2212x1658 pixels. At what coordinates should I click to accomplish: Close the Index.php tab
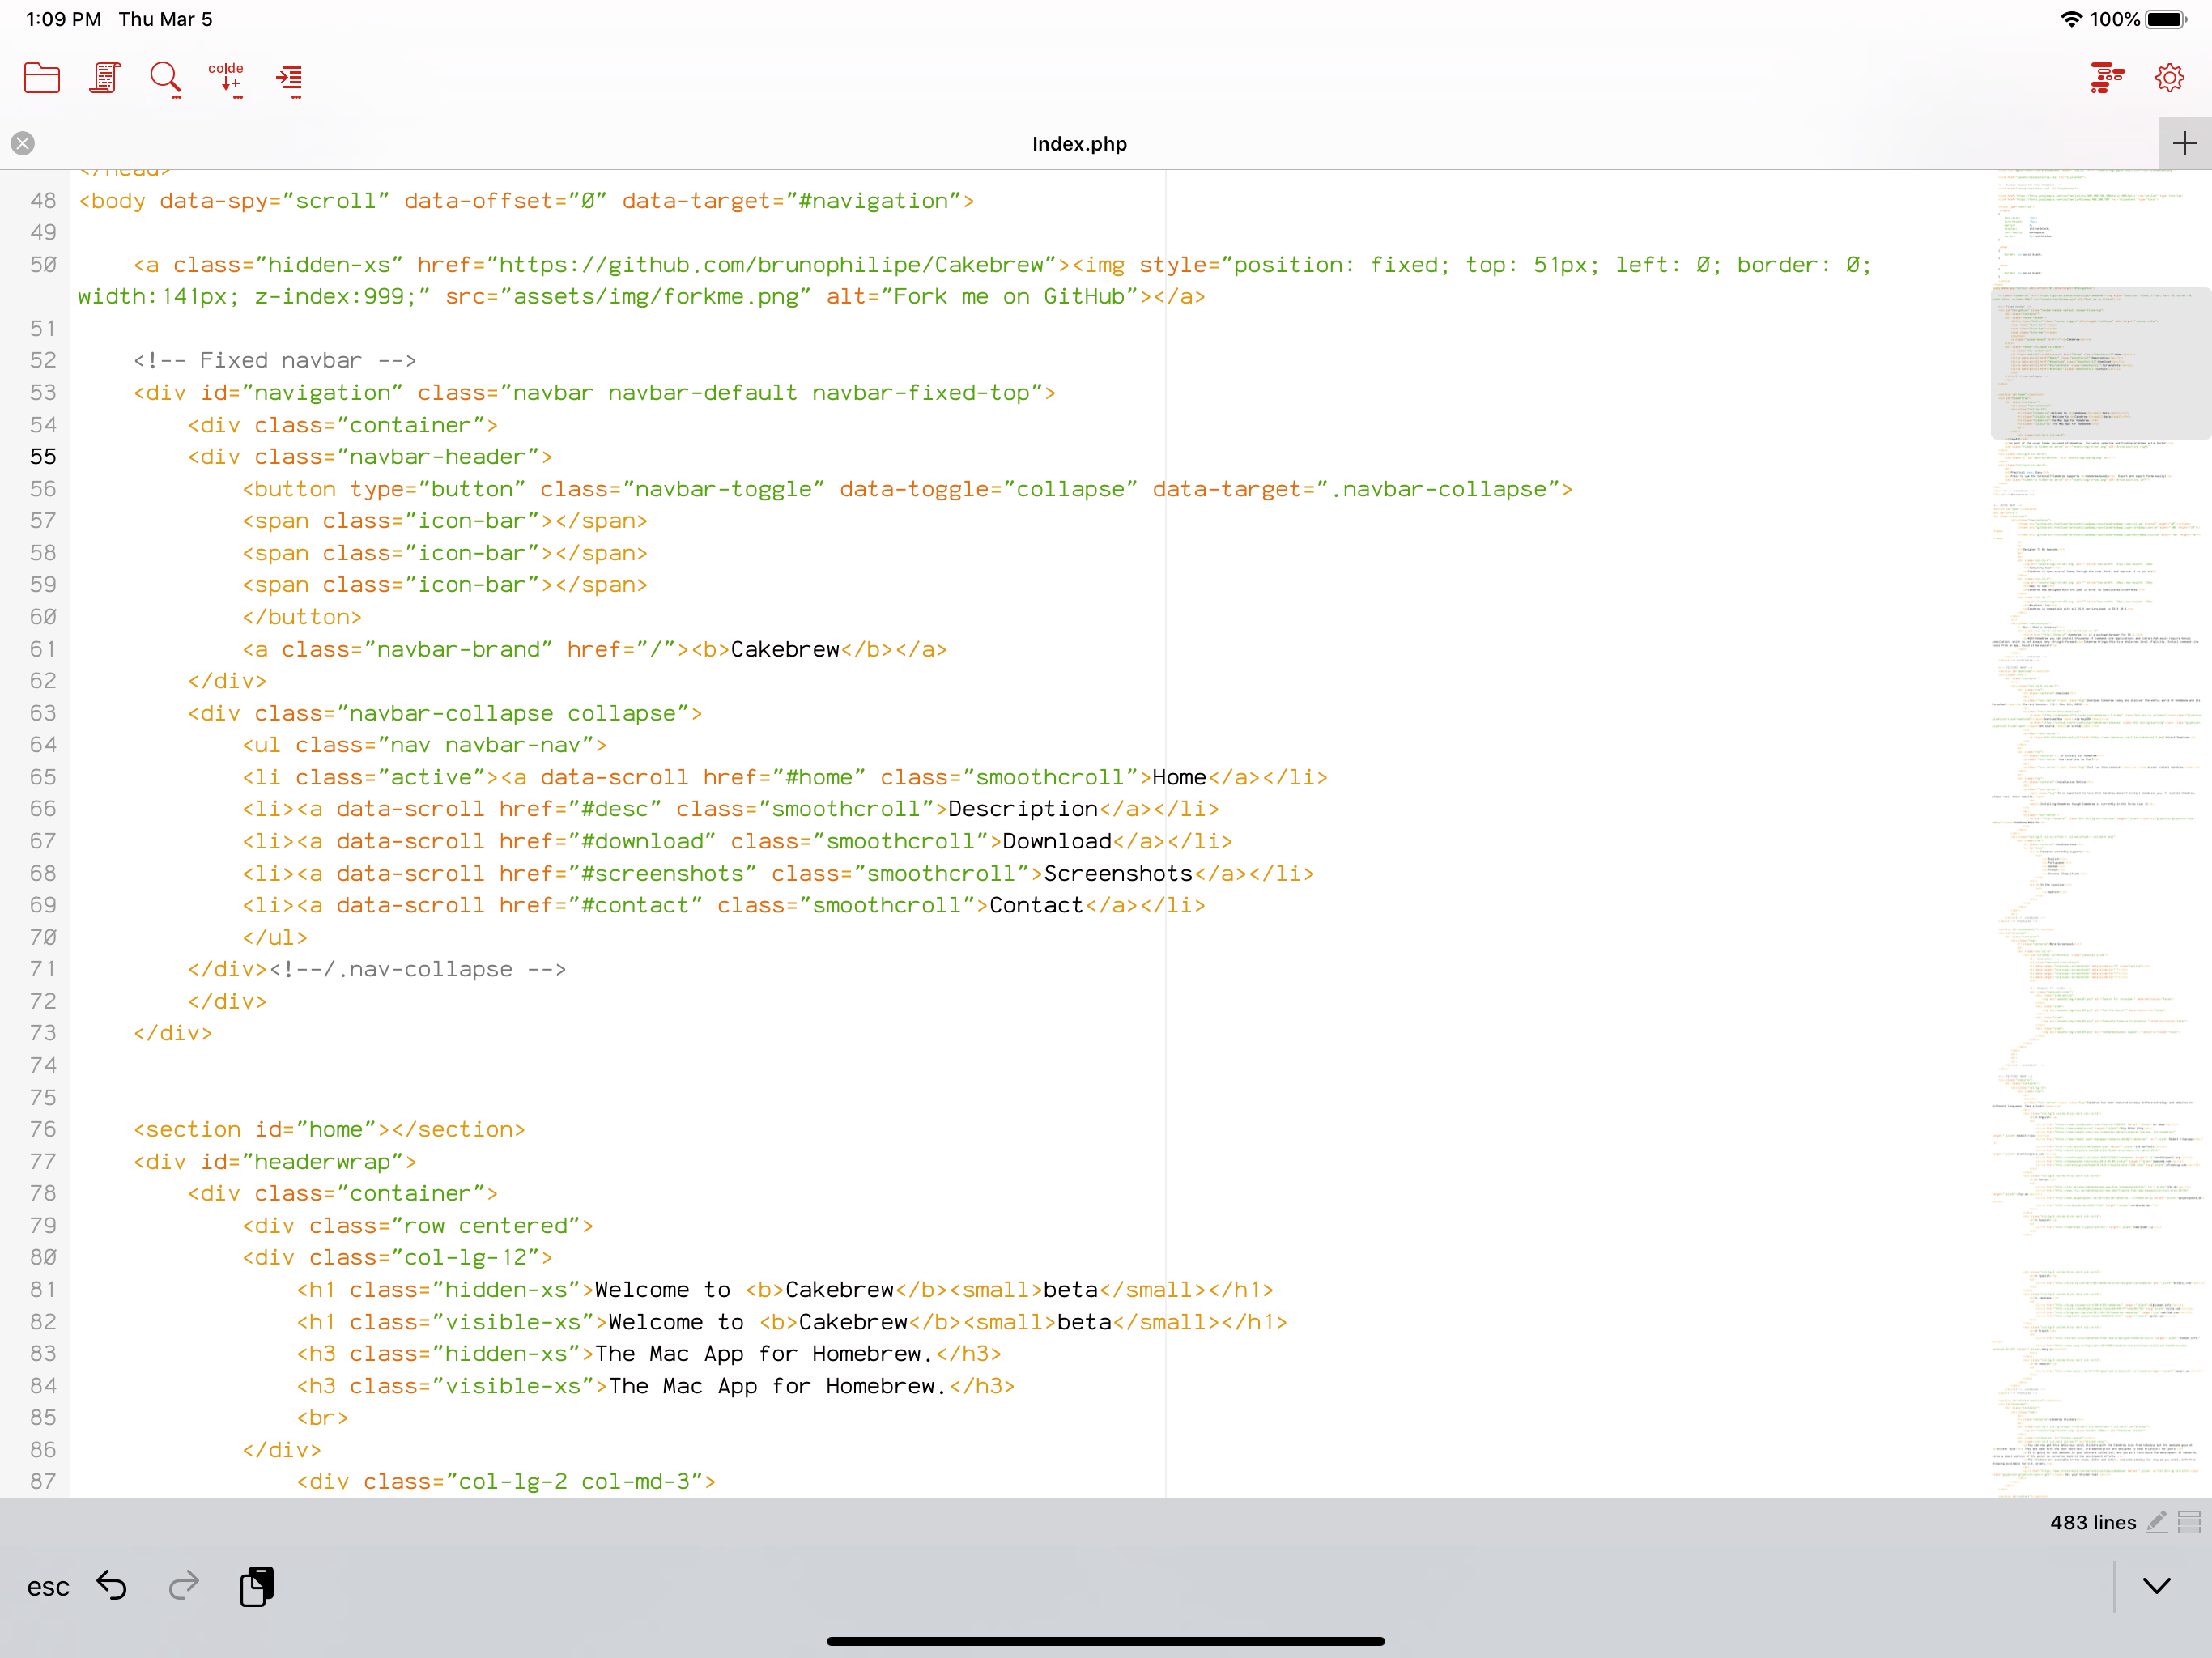click(x=23, y=143)
